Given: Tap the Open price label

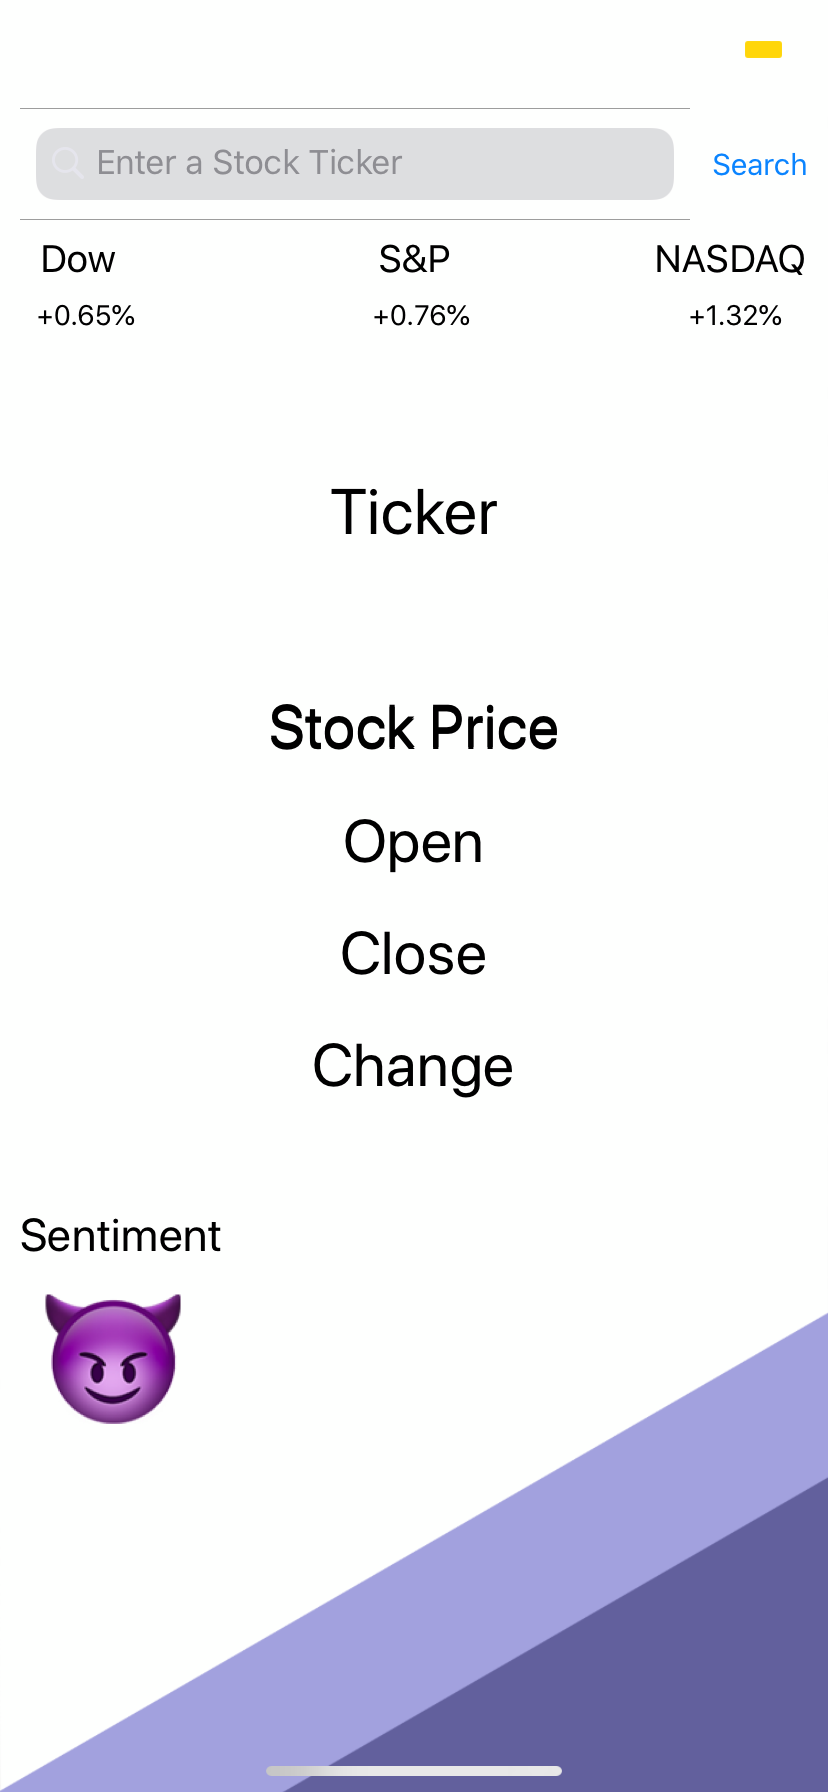Looking at the screenshot, I should pyautogui.click(x=414, y=842).
